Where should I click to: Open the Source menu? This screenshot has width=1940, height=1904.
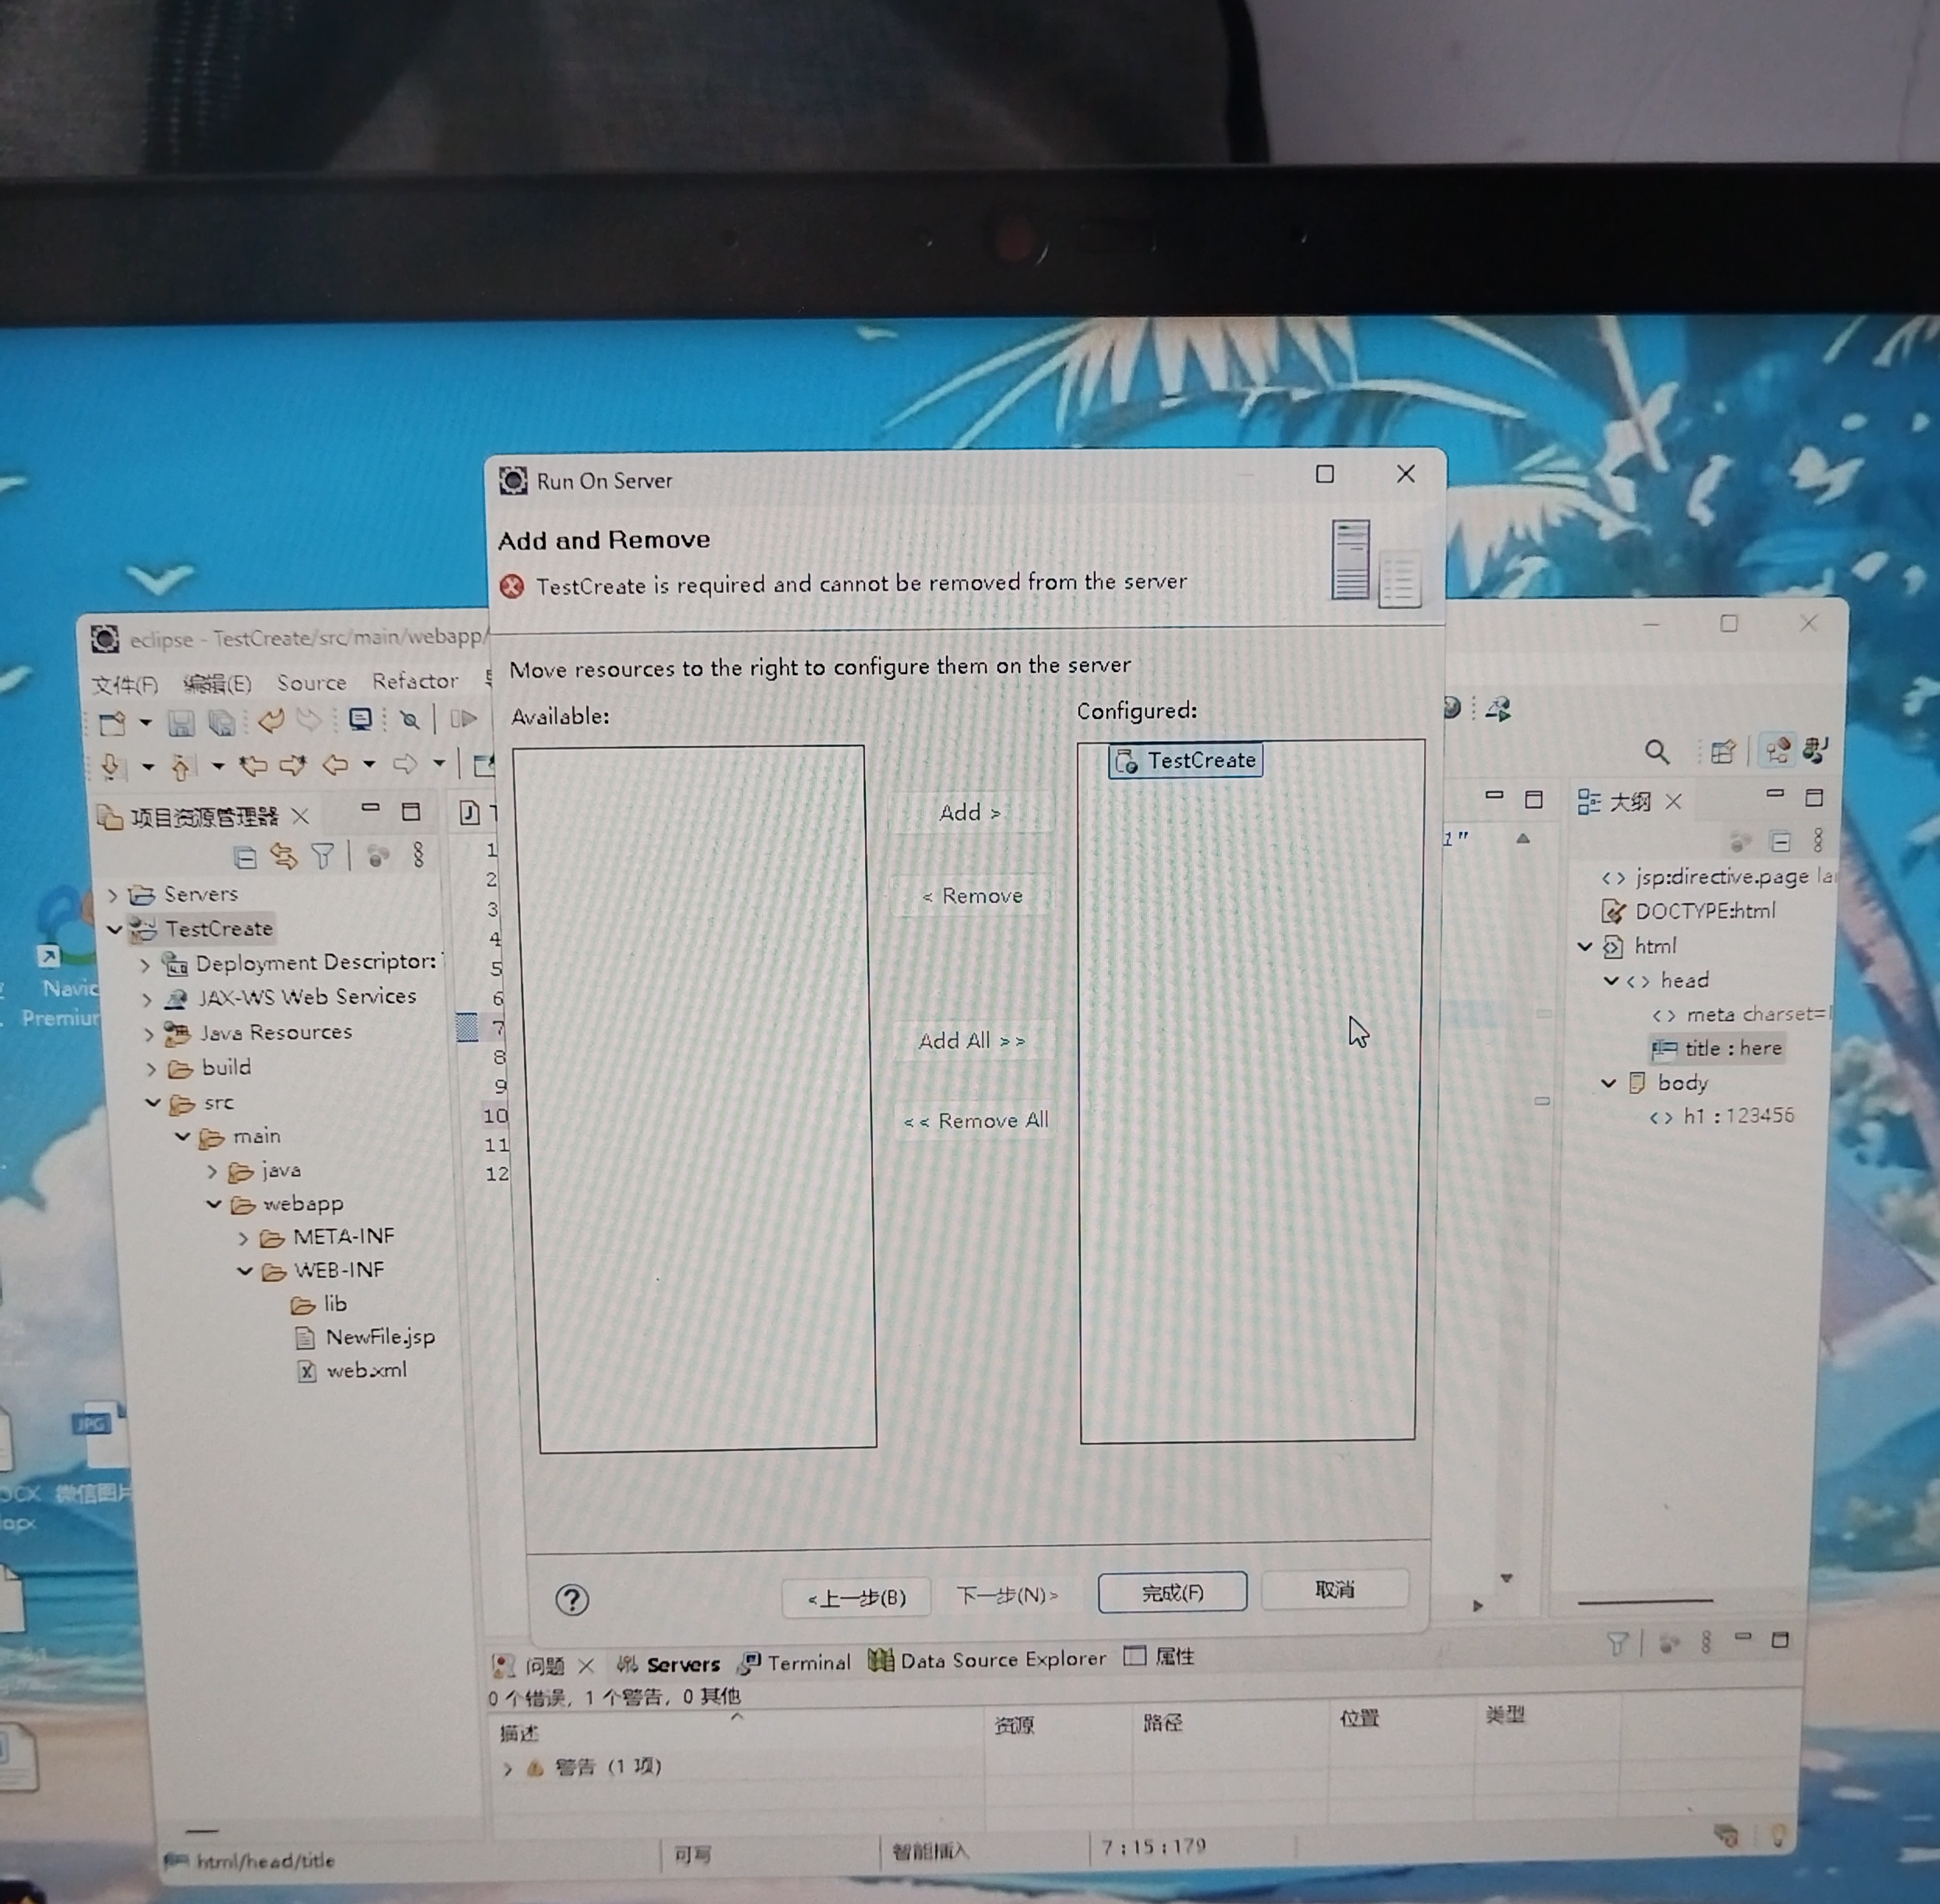[311, 682]
